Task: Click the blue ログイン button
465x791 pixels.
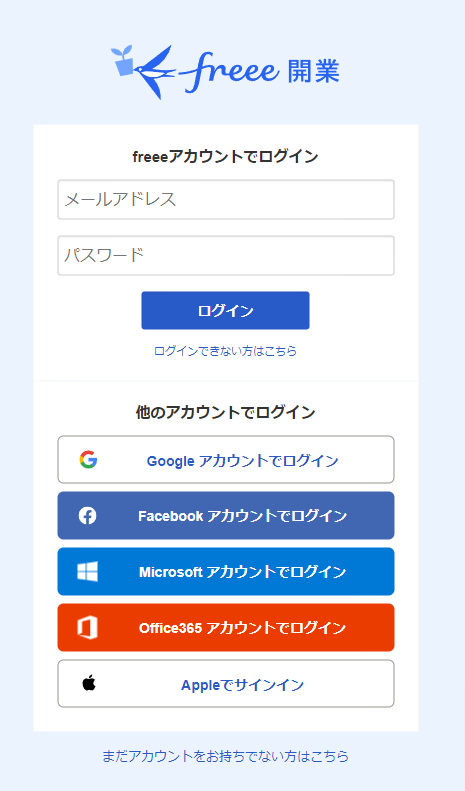Action: pyautogui.click(x=225, y=310)
